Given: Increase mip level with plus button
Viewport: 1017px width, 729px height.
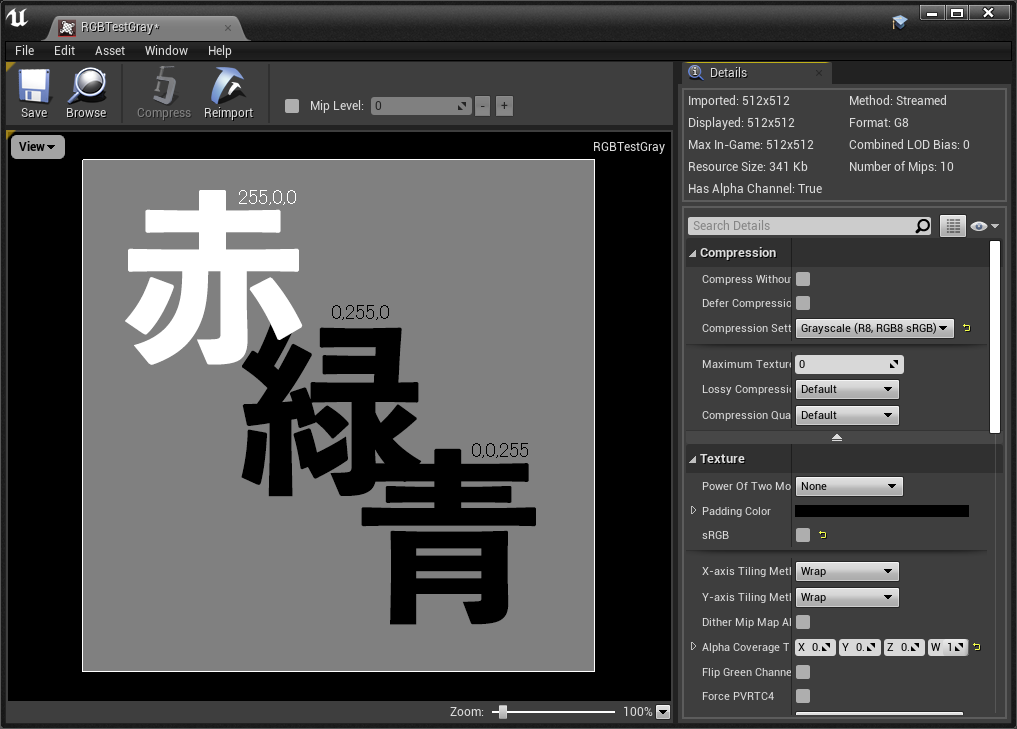Looking at the screenshot, I should click(505, 106).
